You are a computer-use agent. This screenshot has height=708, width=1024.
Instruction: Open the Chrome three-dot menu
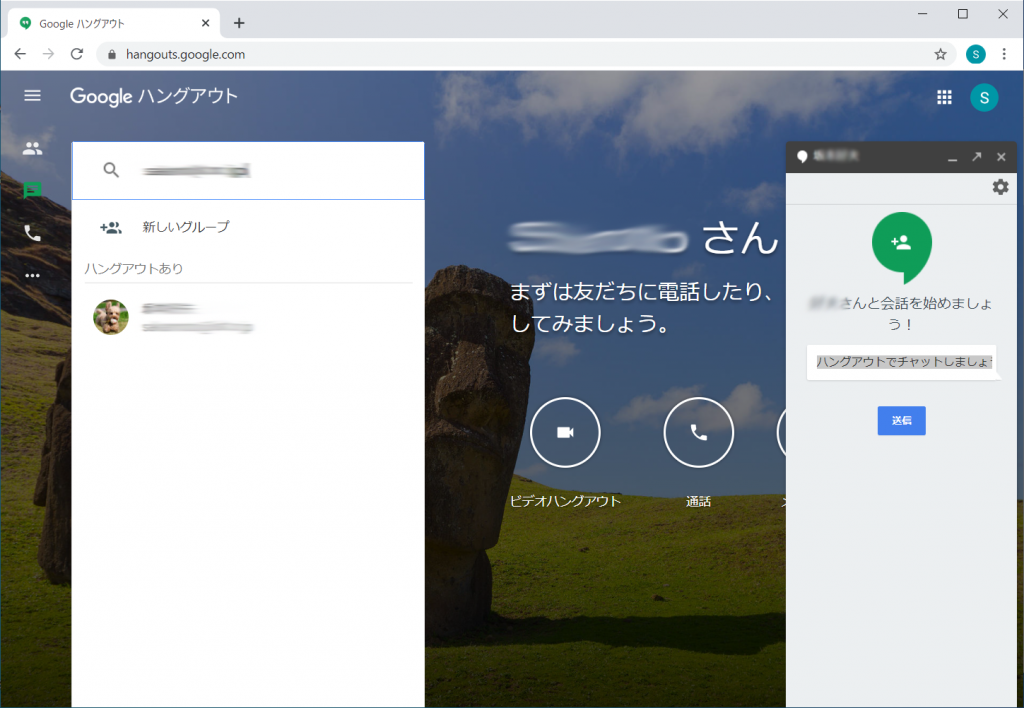[x=1004, y=54]
